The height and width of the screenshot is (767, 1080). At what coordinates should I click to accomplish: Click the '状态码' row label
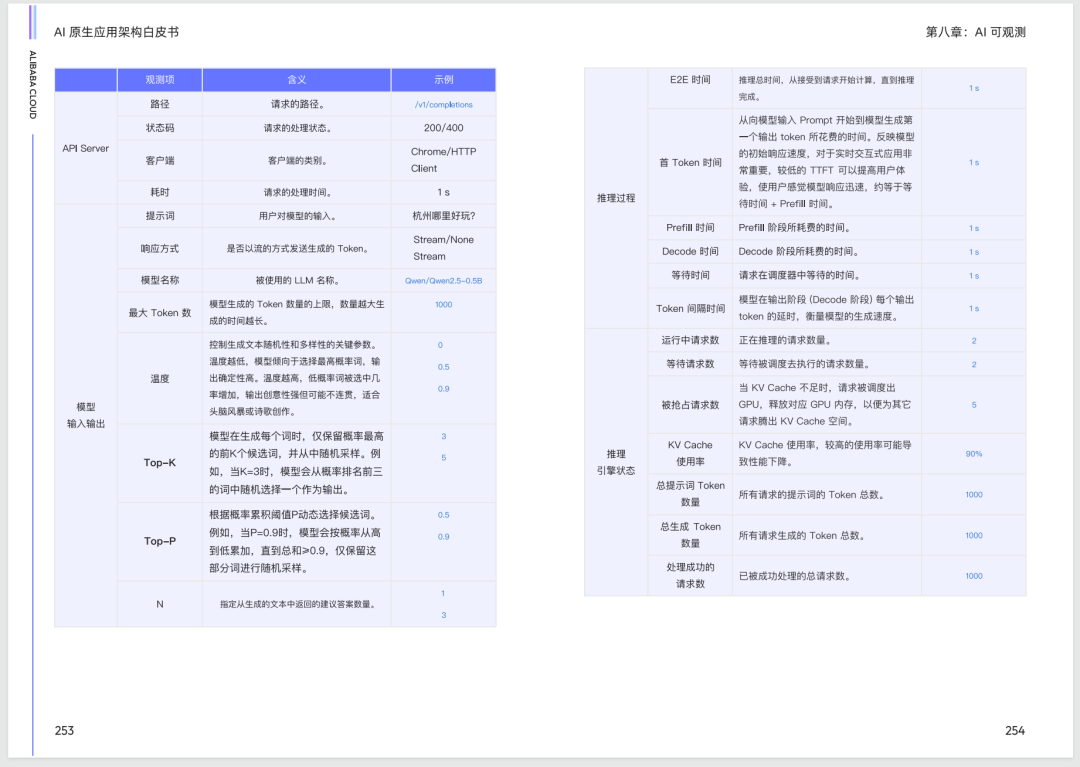[x=160, y=128]
